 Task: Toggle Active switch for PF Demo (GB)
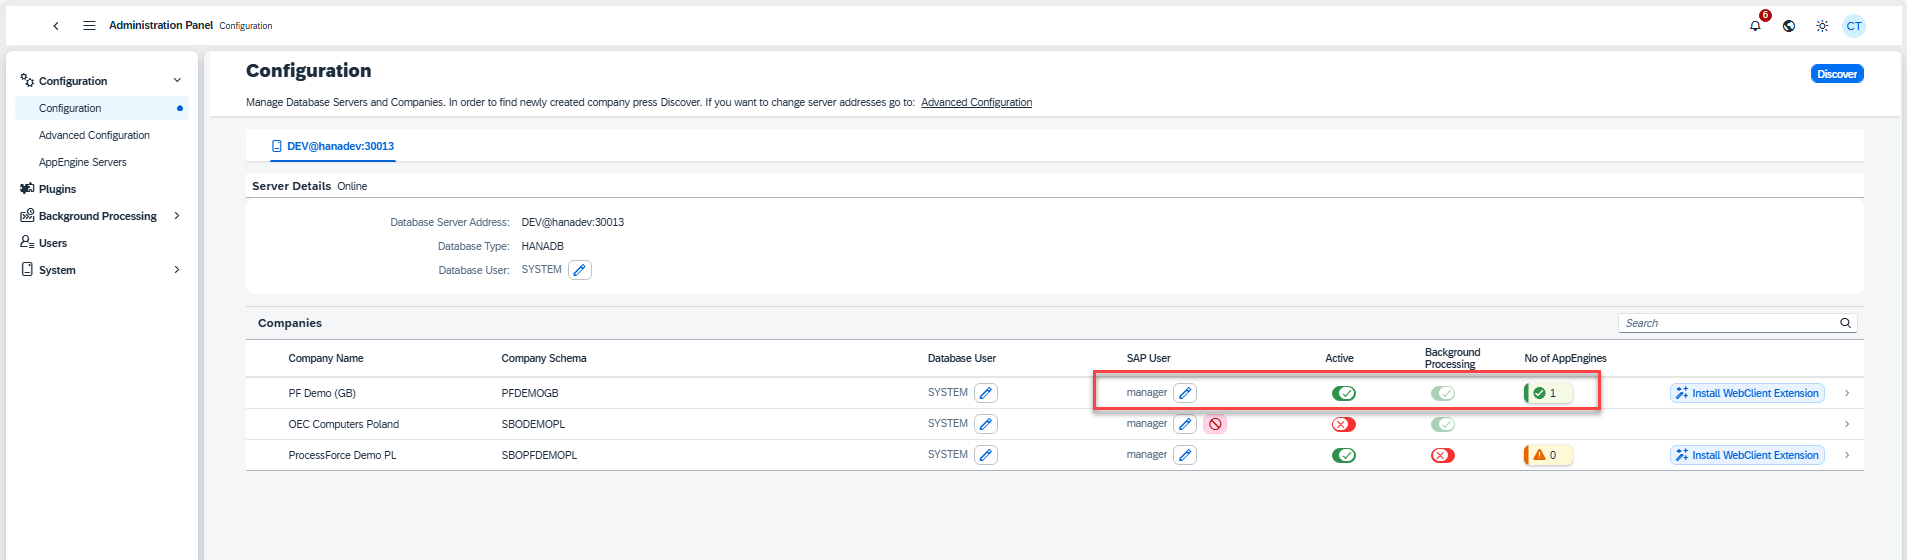(1344, 393)
